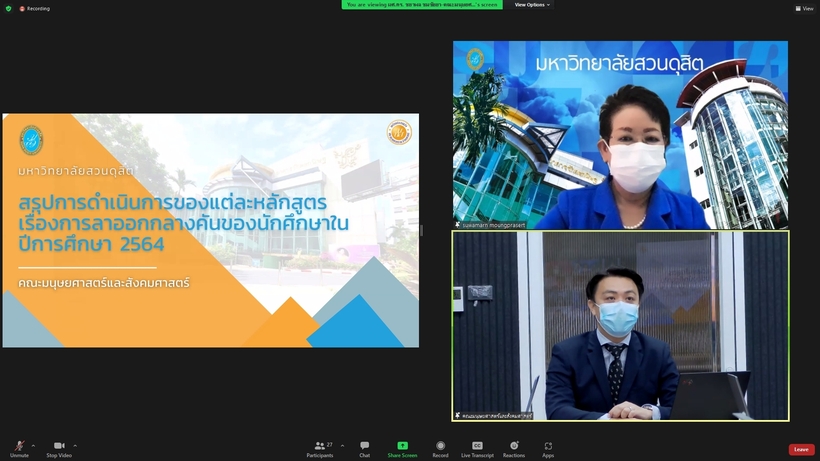Click the red Leave button
The height and width of the screenshot is (461, 820).
point(801,450)
